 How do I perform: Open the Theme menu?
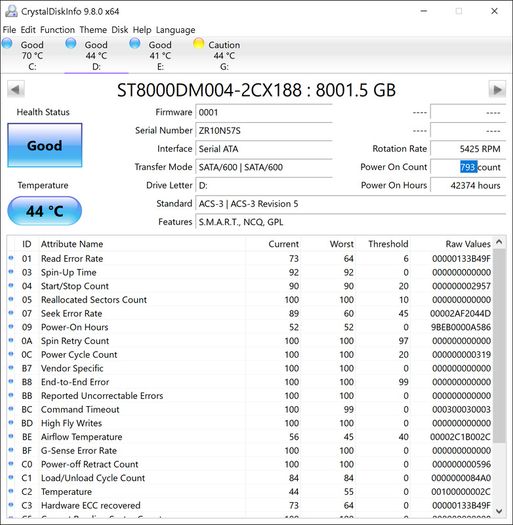93,30
